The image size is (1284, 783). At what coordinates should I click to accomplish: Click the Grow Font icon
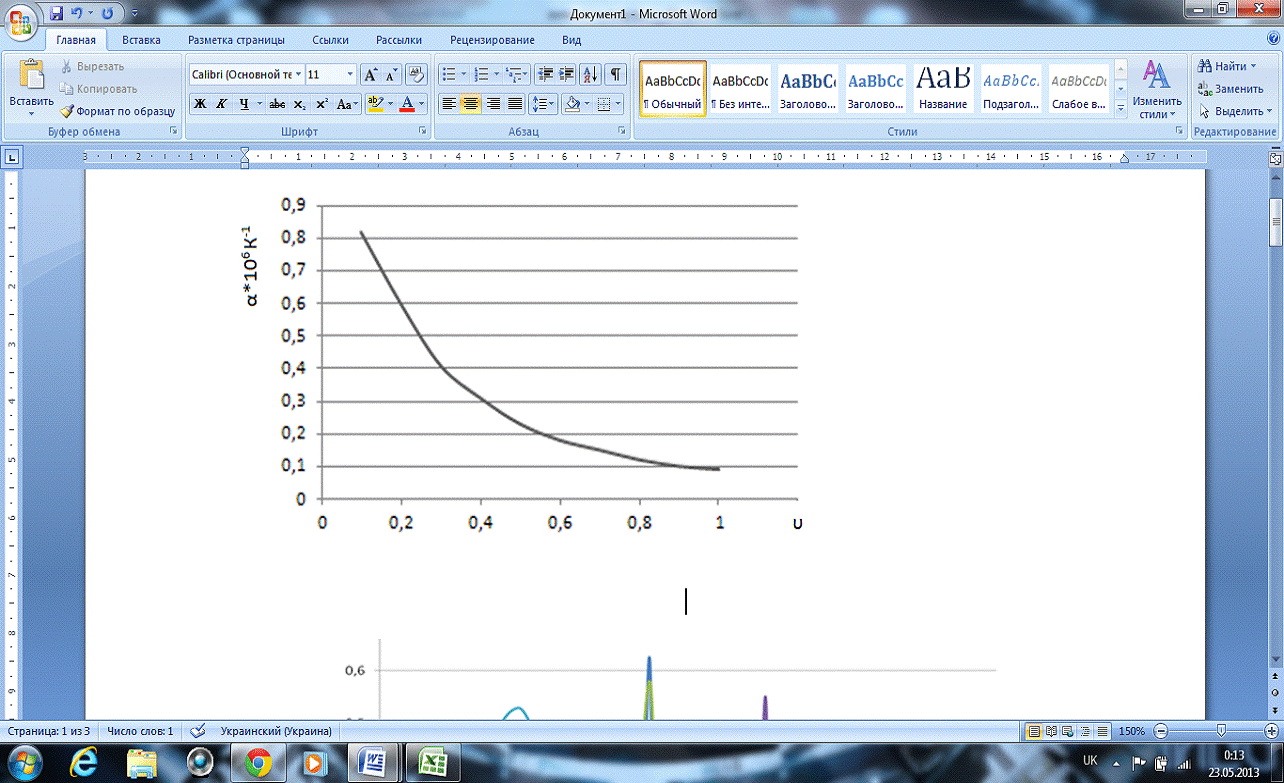pyautogui.click(x=369, y=75)
